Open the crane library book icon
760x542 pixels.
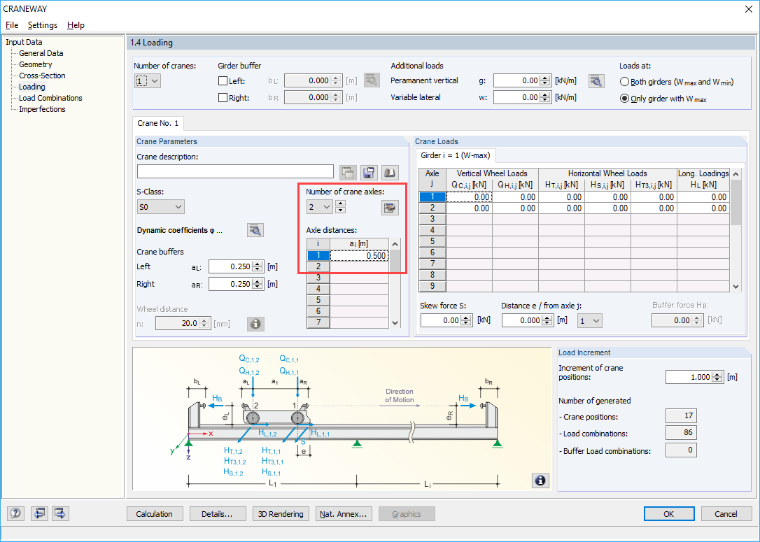click(390, 172)
